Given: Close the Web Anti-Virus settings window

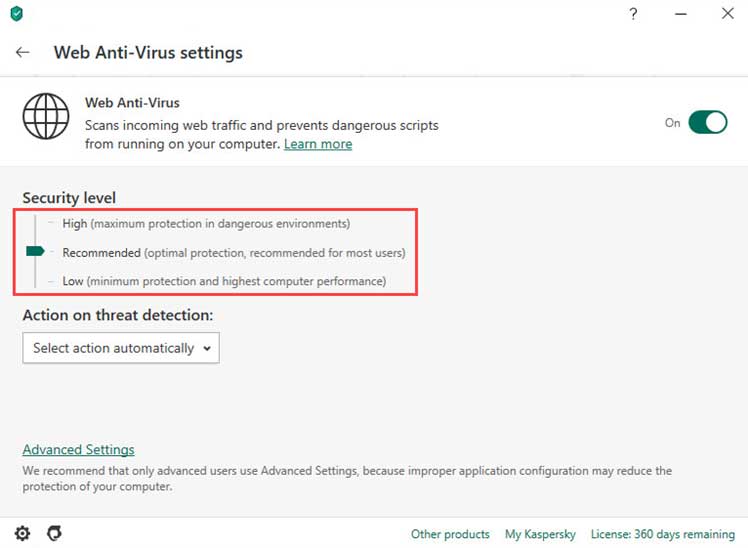Looking at the screenshot, I should [x=727, y=13].
